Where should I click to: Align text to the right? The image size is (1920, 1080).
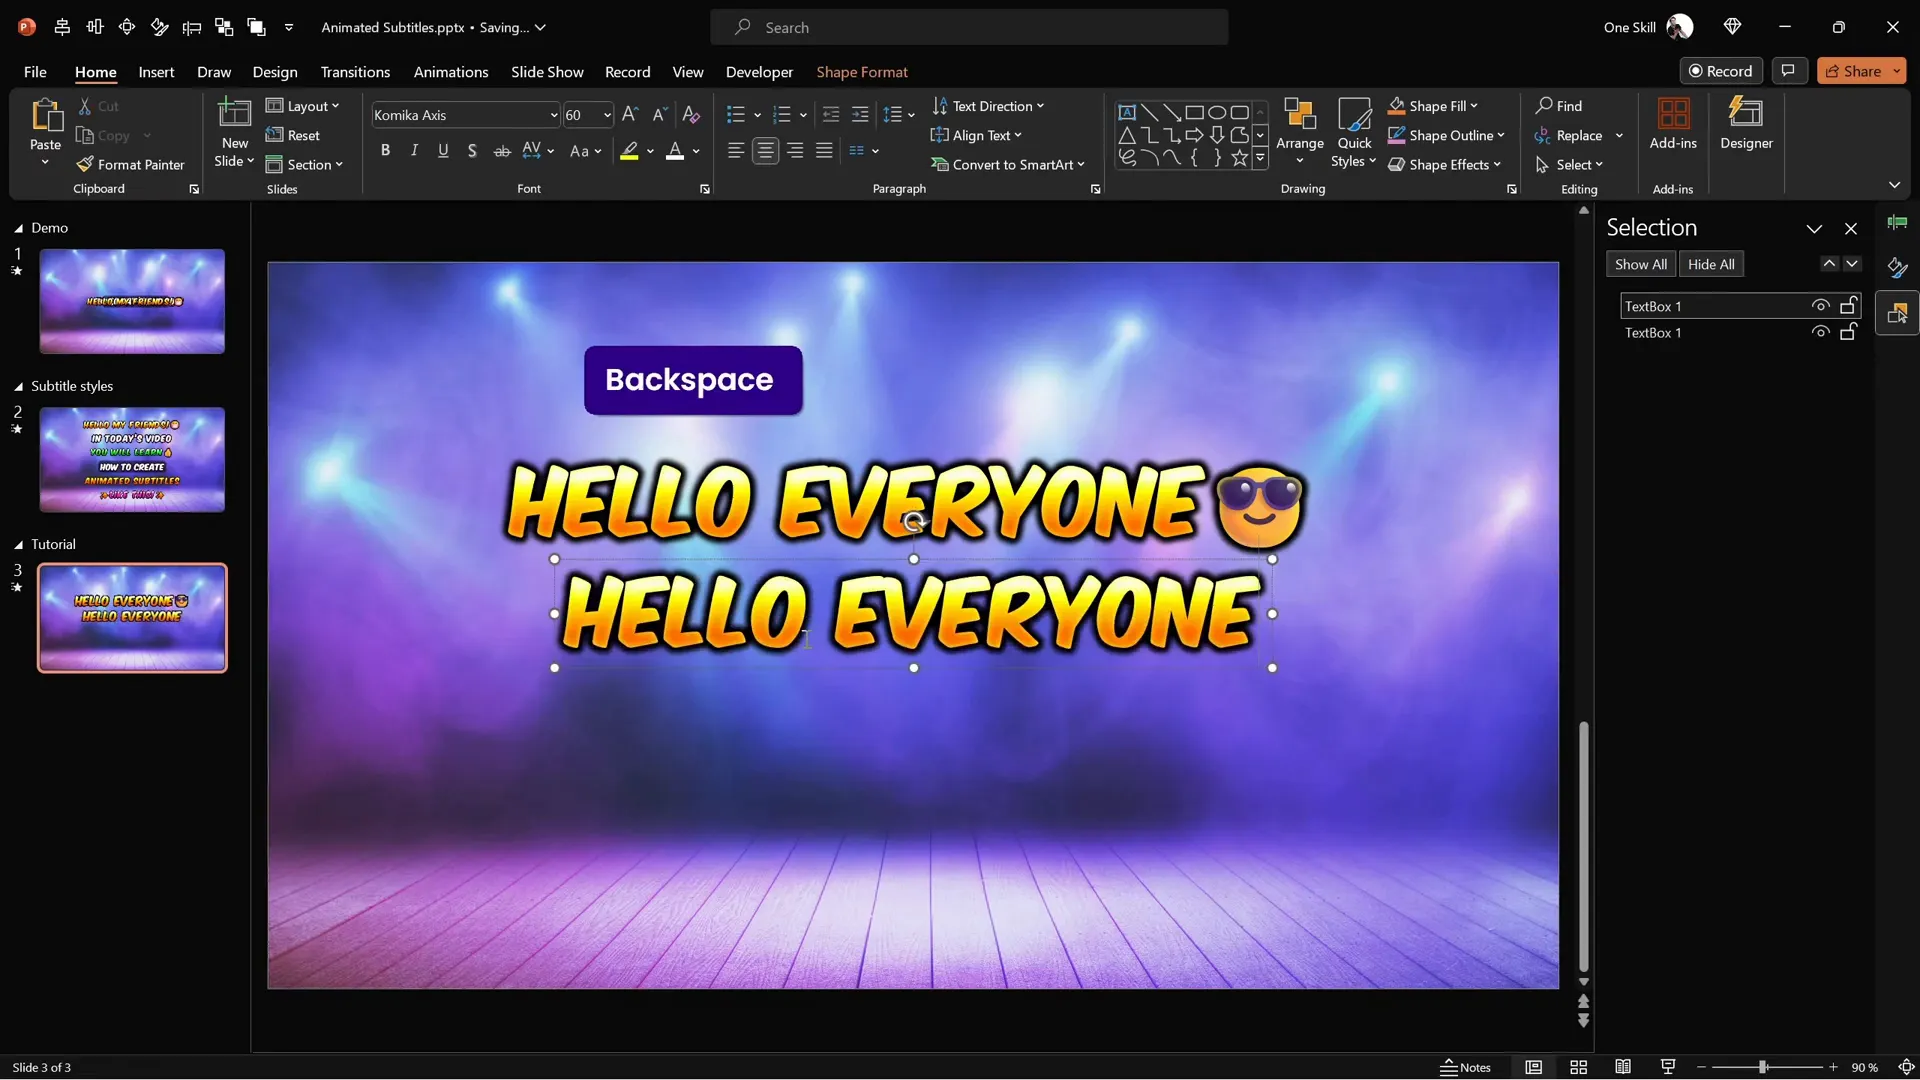[795, 151]
